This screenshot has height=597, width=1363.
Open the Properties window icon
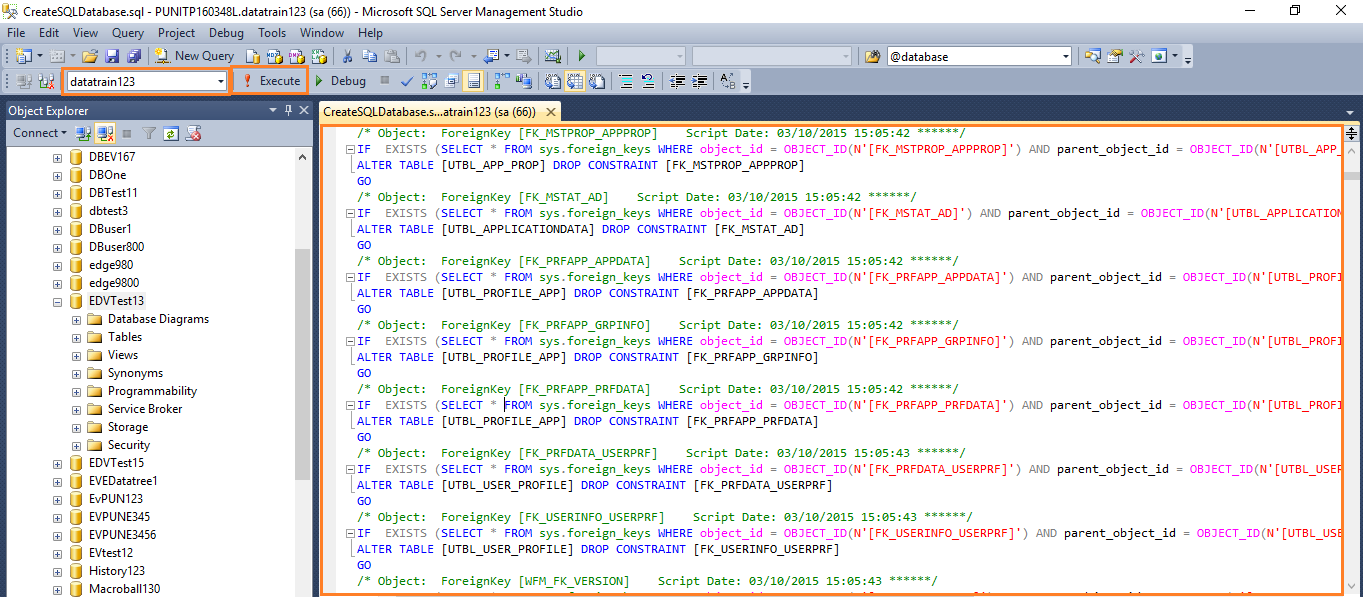[1113, 56]
